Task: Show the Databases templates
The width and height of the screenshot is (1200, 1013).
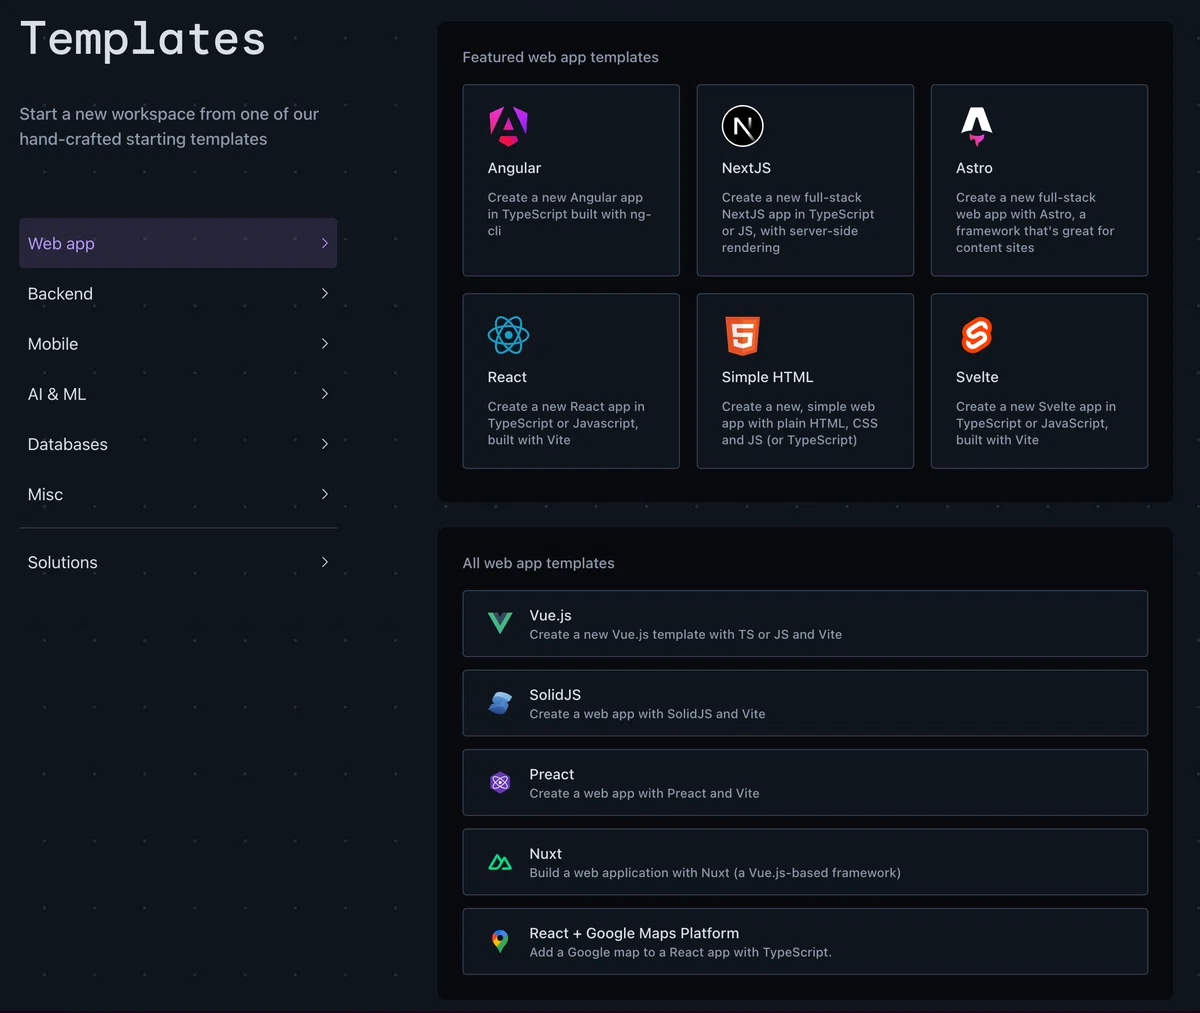Action: (178, 444)
